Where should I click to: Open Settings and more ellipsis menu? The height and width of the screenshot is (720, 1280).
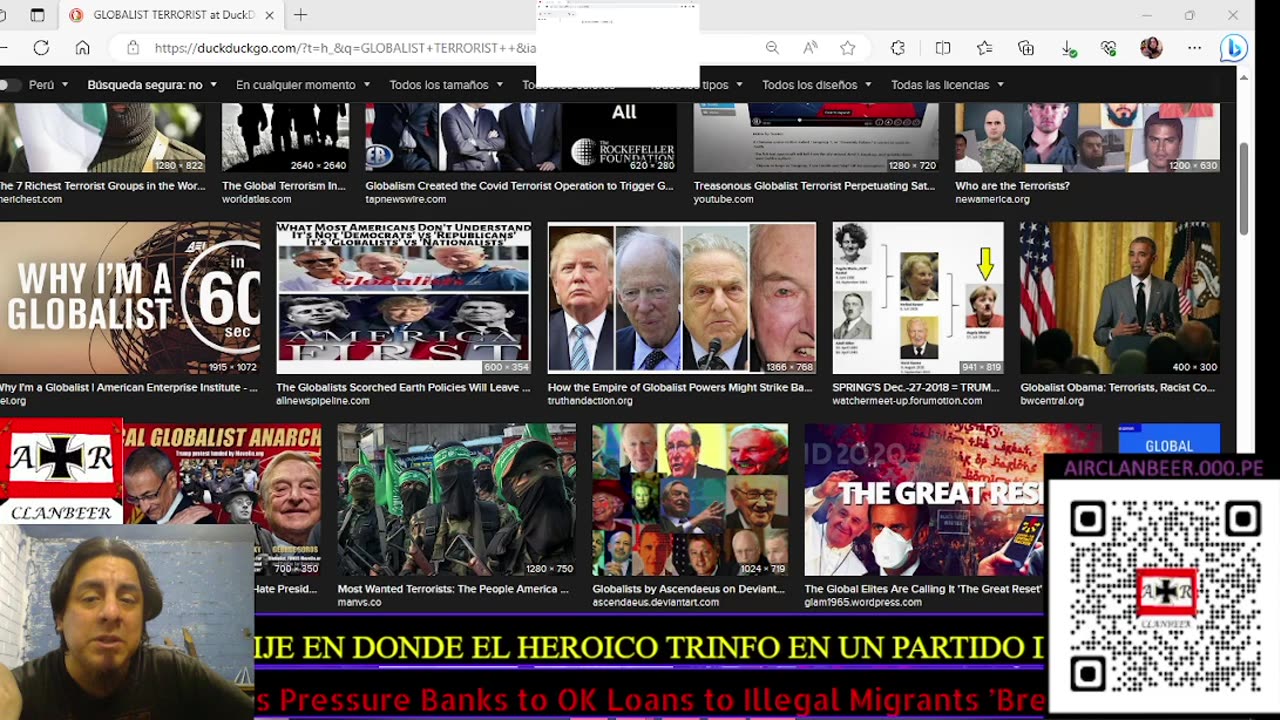coord(1194,48)
